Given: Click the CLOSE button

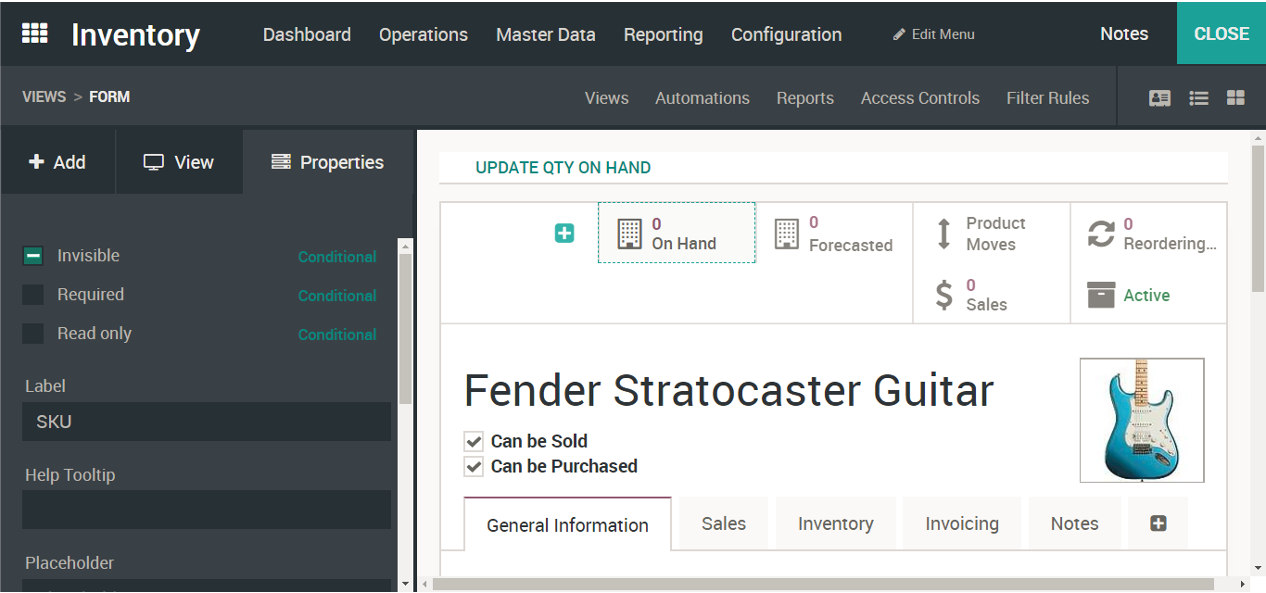Looking at the screenshot, I should click(1221, 33).
